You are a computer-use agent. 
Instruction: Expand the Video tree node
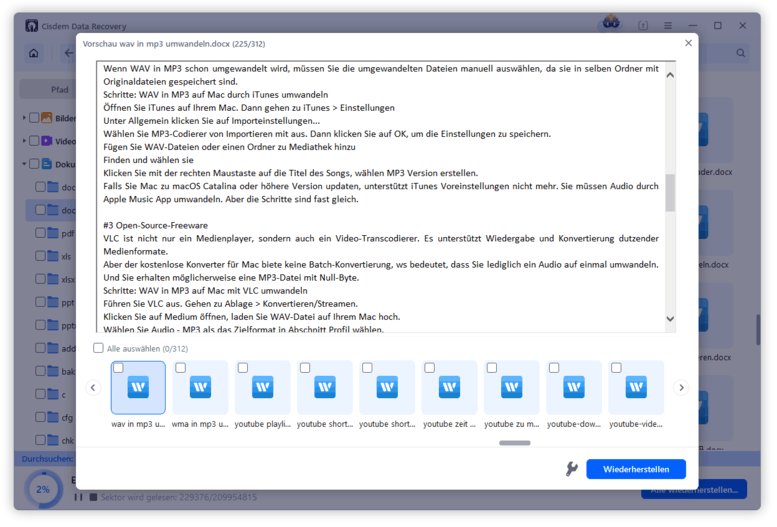24,141
